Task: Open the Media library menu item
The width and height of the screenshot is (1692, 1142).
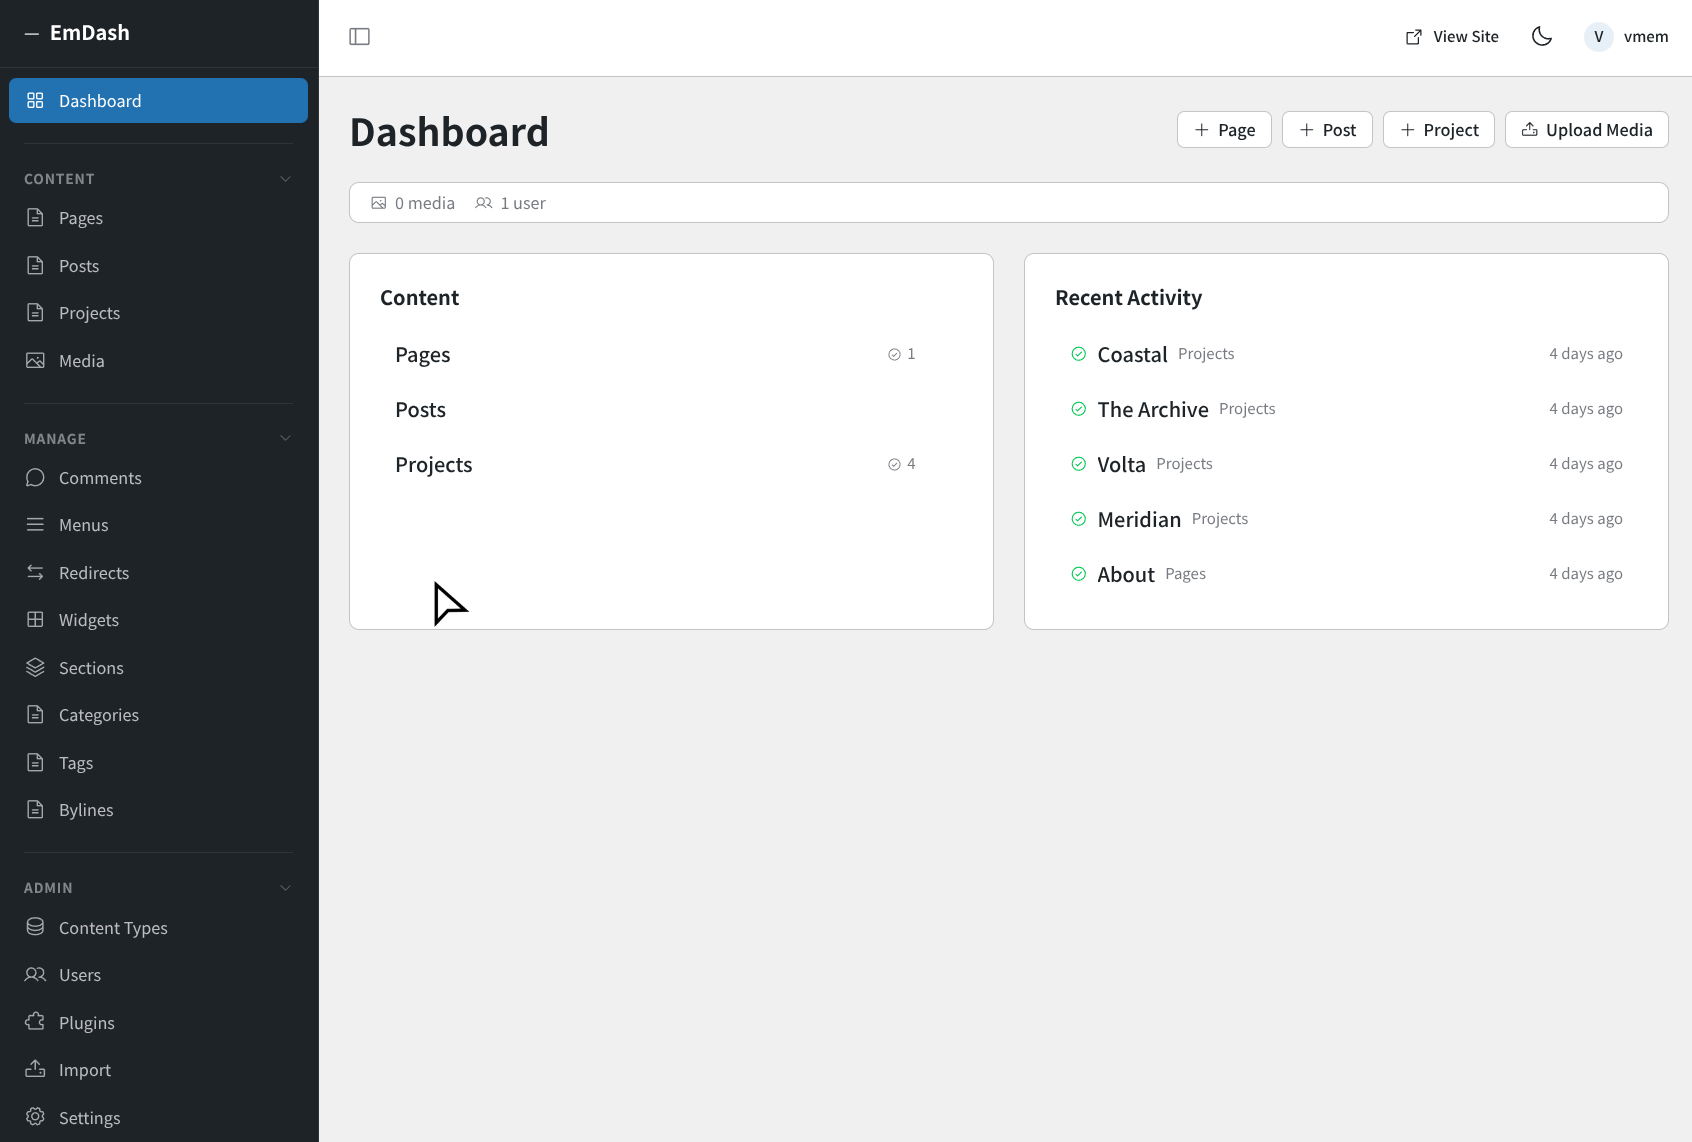Action: tap(158, 360)
